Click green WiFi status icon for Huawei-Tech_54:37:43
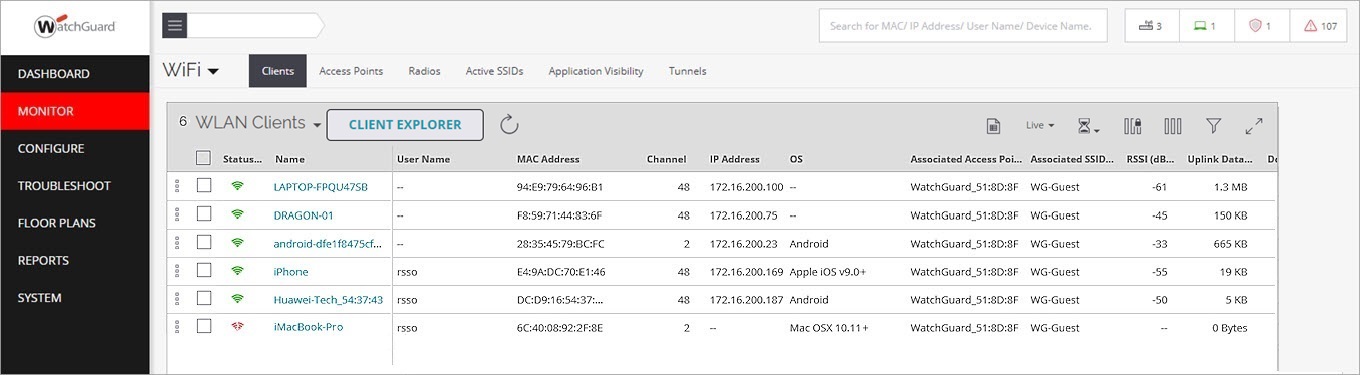Image resolution: width=1360 pixels, height=375 pixels. click(x=237, y=298)
